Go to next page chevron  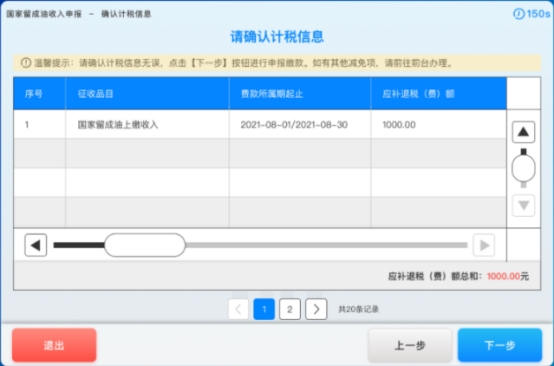tap(316, 309)
